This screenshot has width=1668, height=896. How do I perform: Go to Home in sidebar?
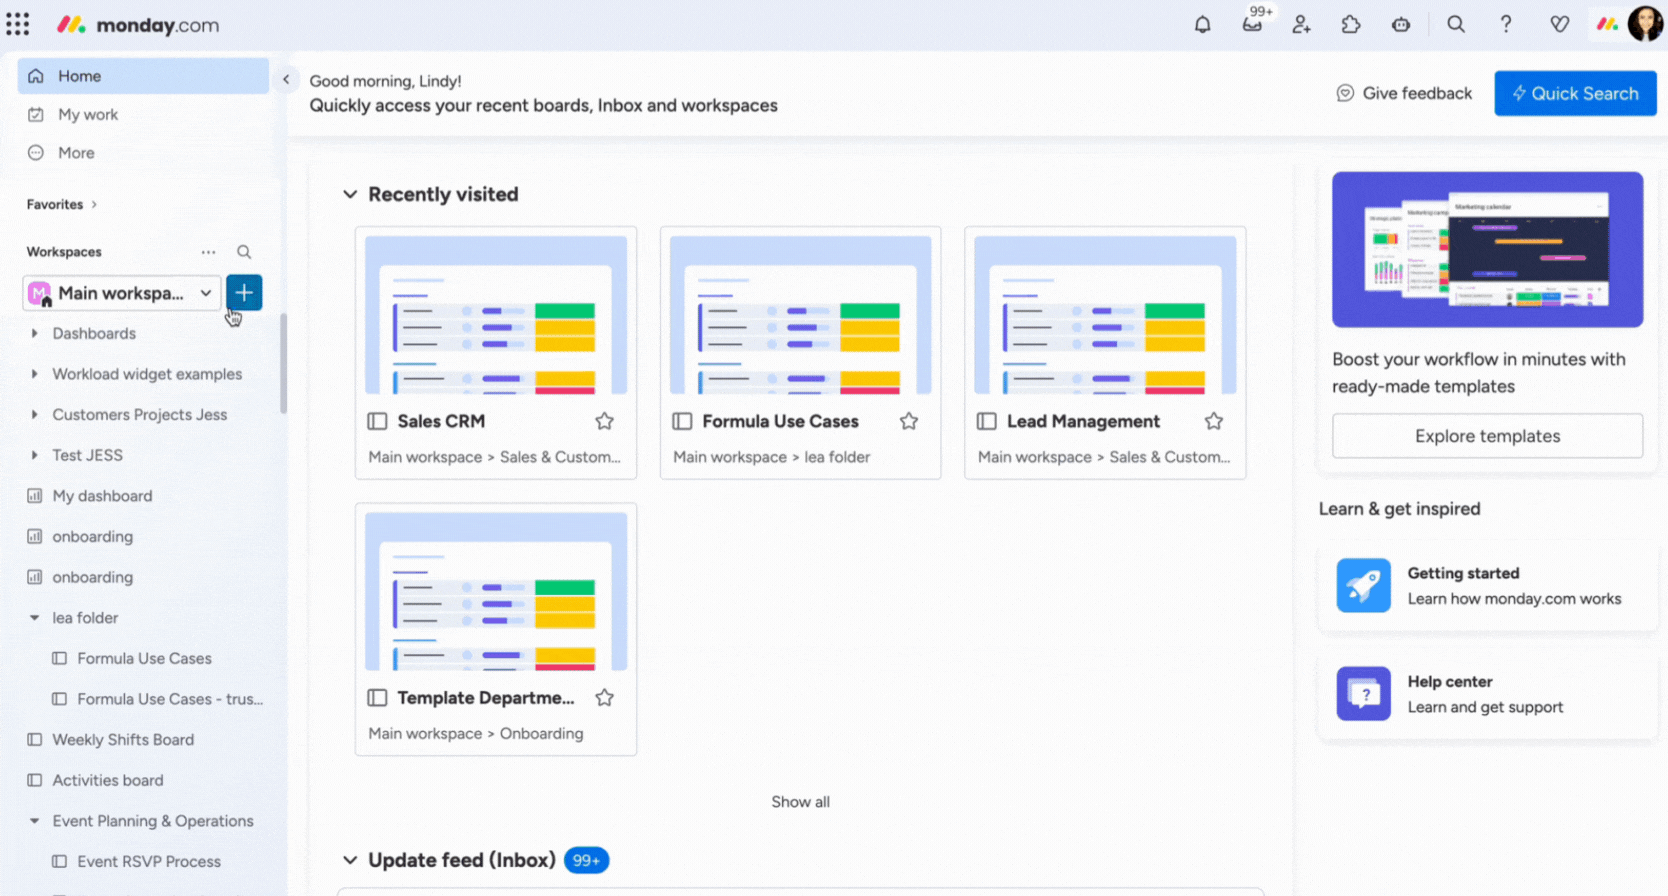point(143,76)
